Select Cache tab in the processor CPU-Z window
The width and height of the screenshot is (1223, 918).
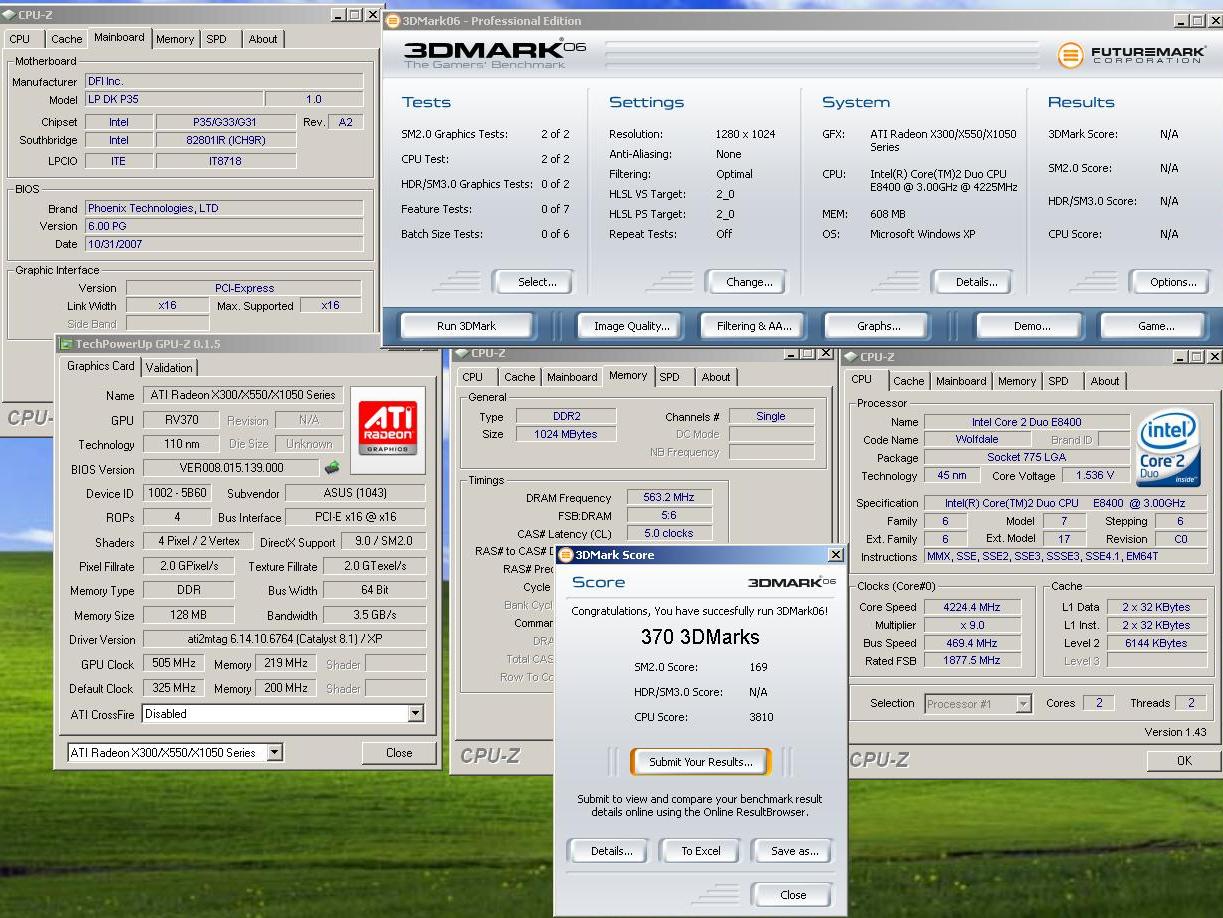pos(909,381)
